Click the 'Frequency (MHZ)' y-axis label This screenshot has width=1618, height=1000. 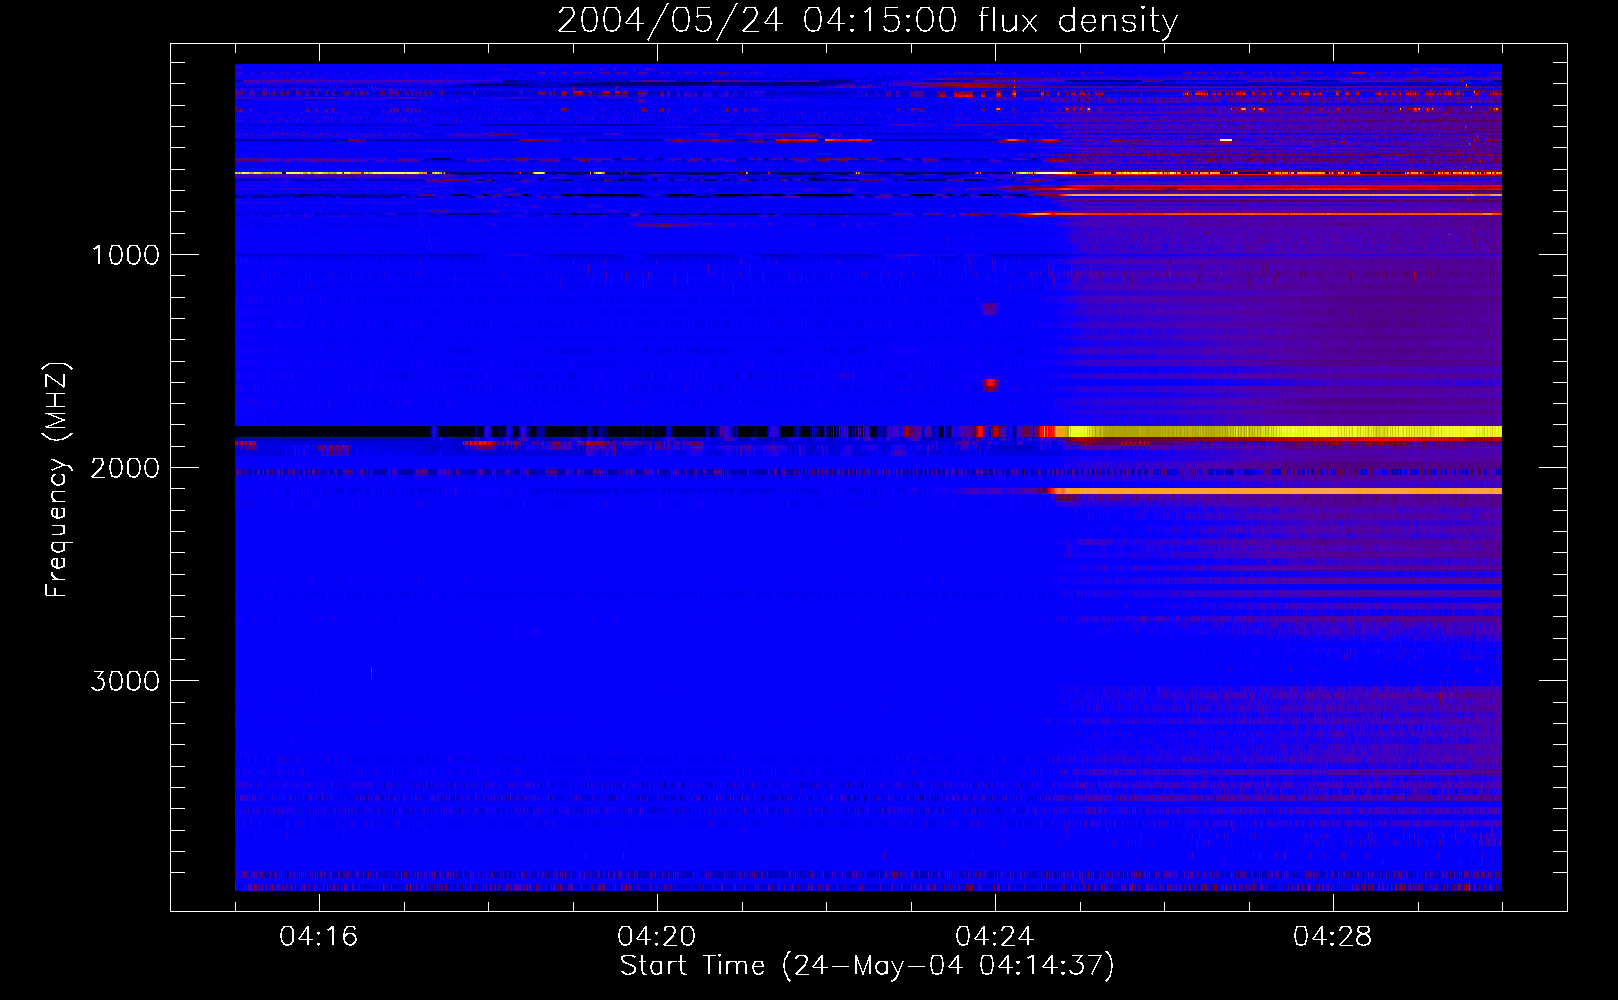pos(57,480)
